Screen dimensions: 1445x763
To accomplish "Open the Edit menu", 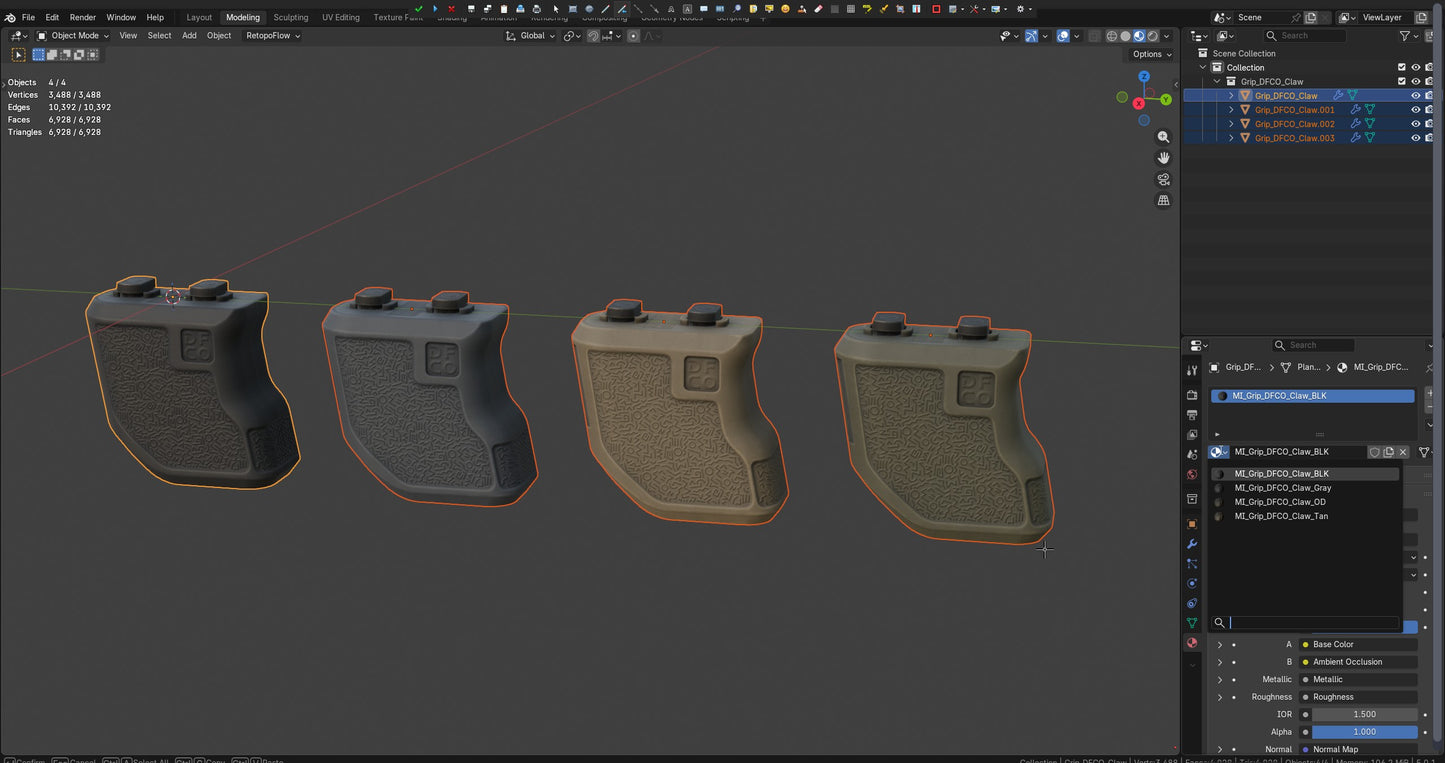I will pyautogui.click(x=52, y=17).
